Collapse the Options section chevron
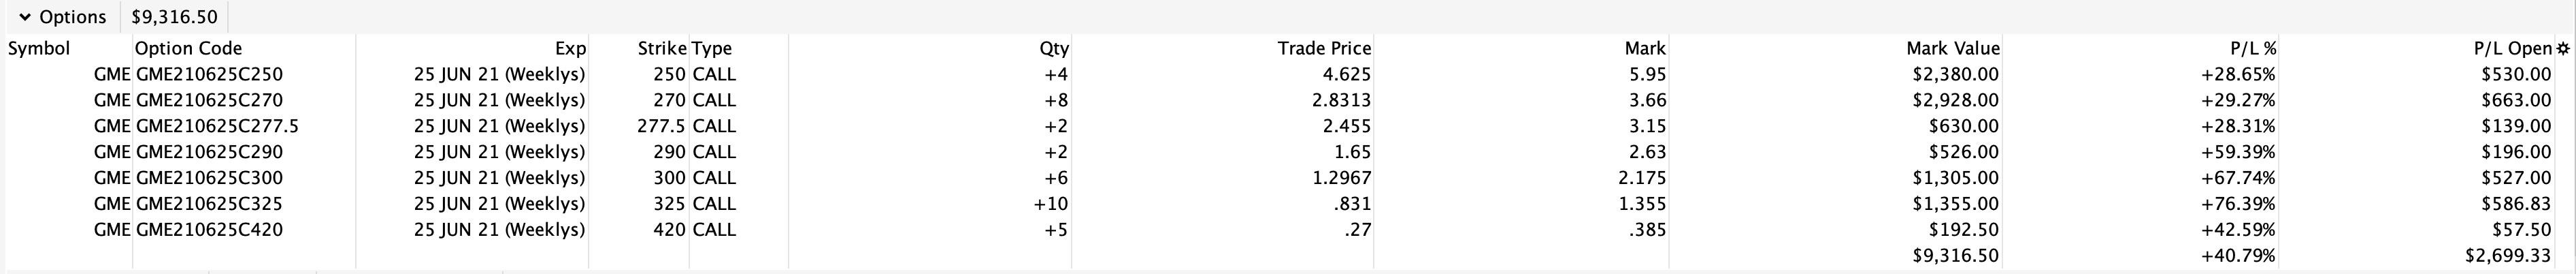The width and height of the screenshot is (2576, 274). click(x=25, y=18)
